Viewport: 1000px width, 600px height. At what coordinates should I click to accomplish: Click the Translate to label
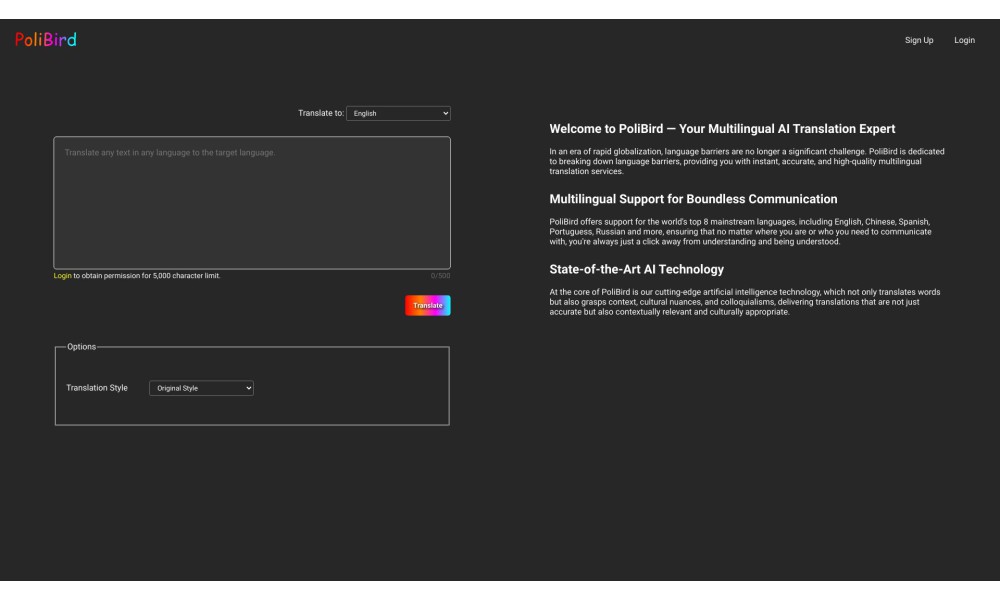(x=321, y=113)
